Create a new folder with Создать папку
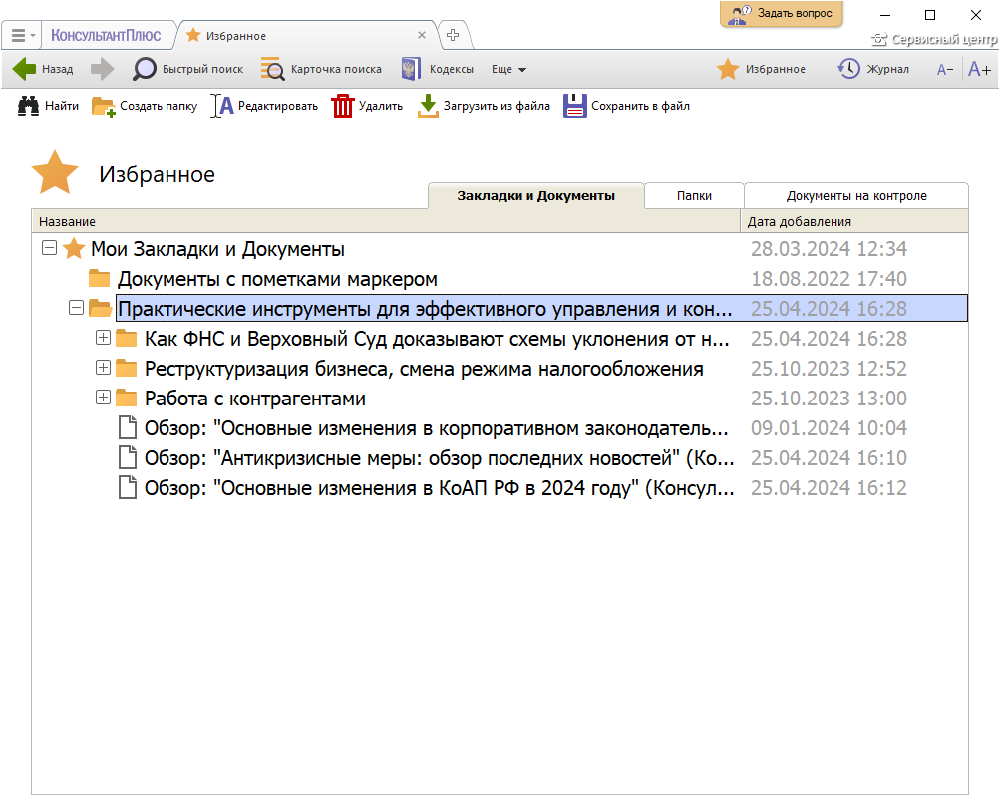Screen dimensions: 1000x800 [x=145, y=106]
